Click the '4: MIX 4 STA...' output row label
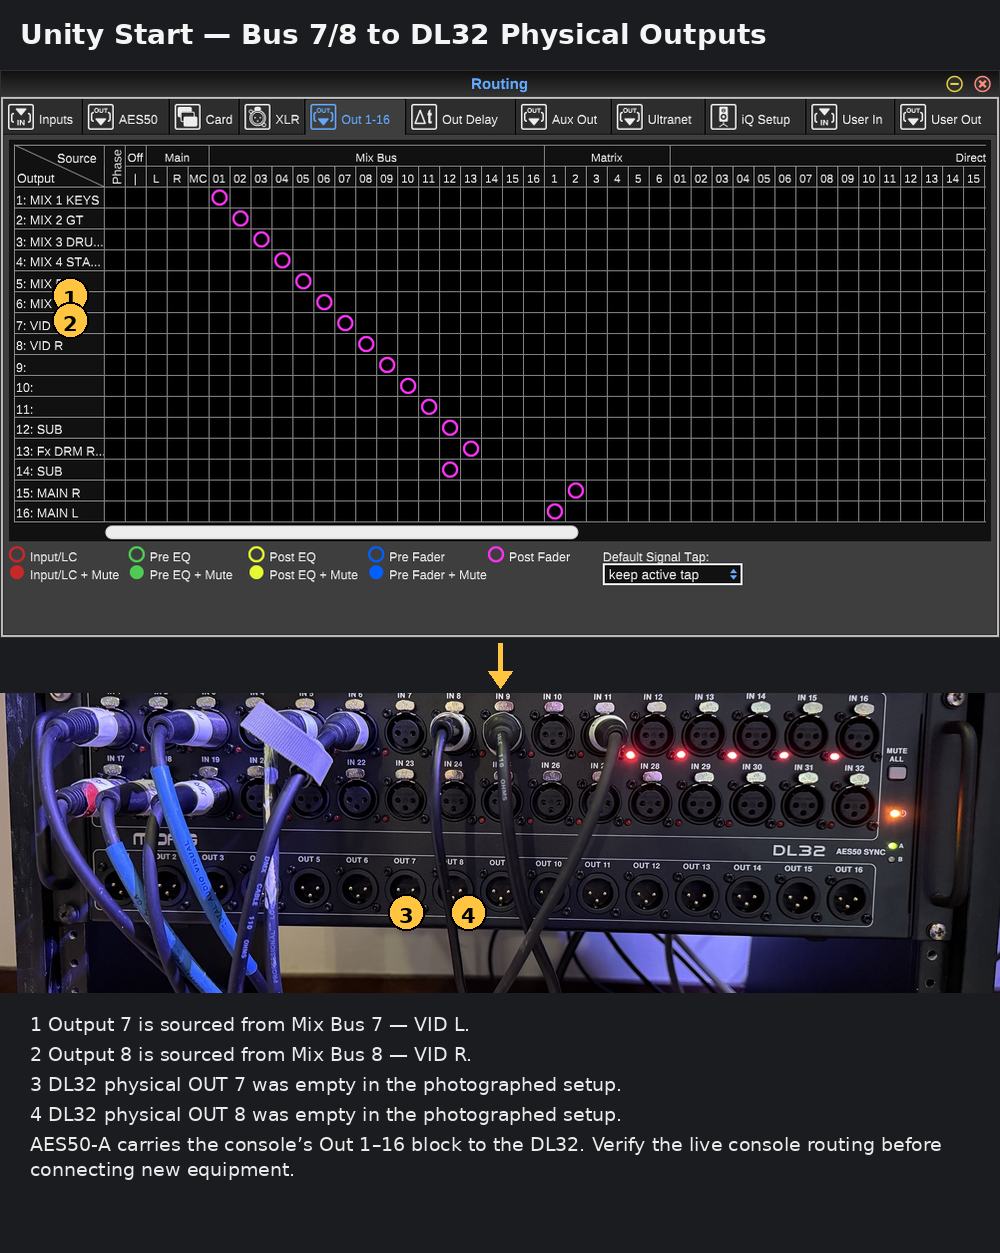1000x1253 pixels. [x=59, y=262]
